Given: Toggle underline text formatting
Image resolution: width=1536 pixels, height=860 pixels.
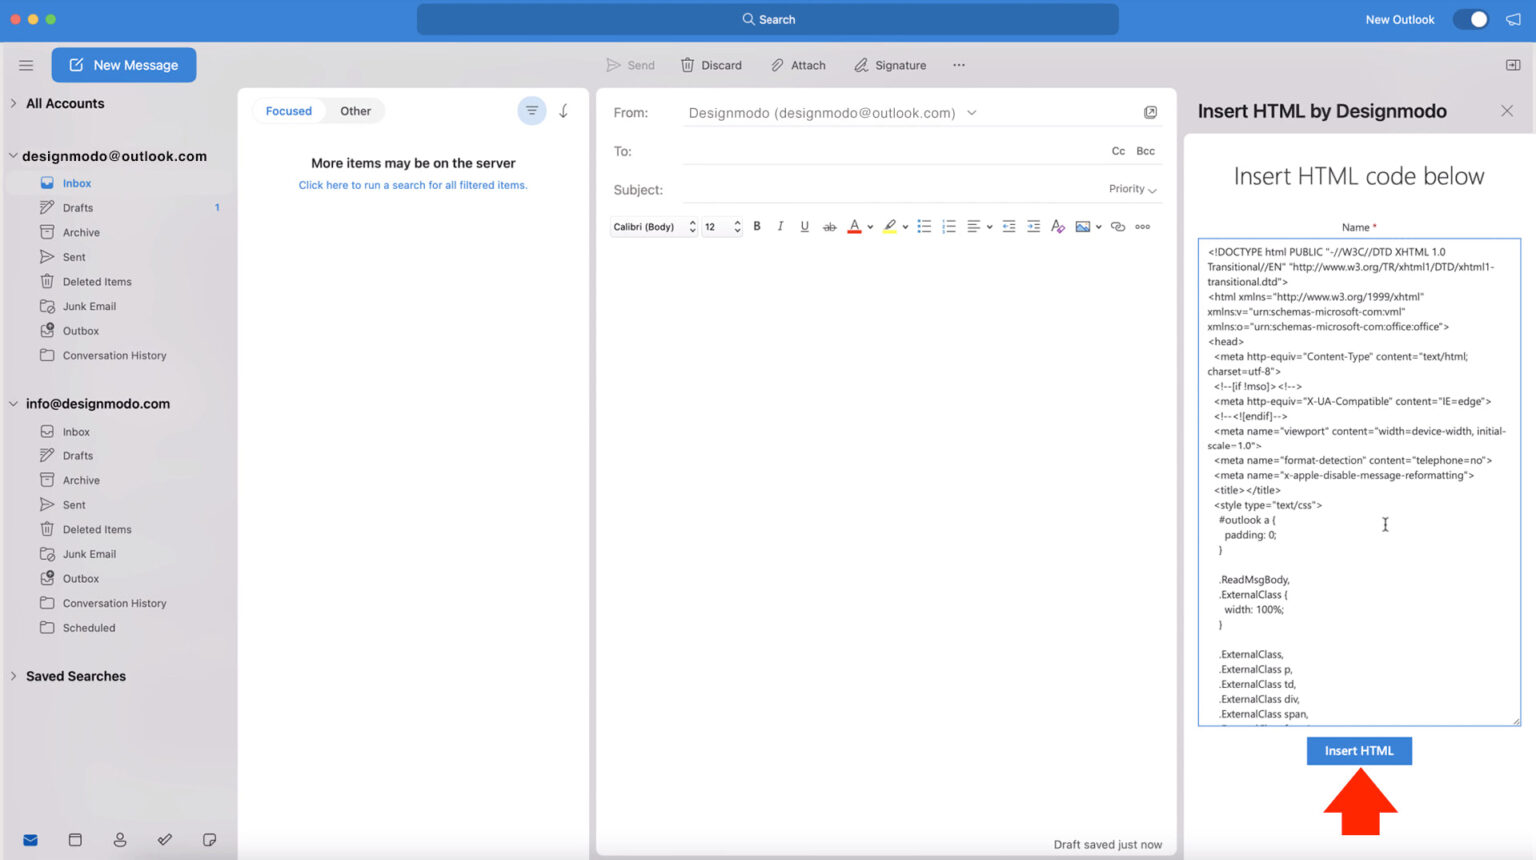Looking at the screenshot, I should 804,227.
